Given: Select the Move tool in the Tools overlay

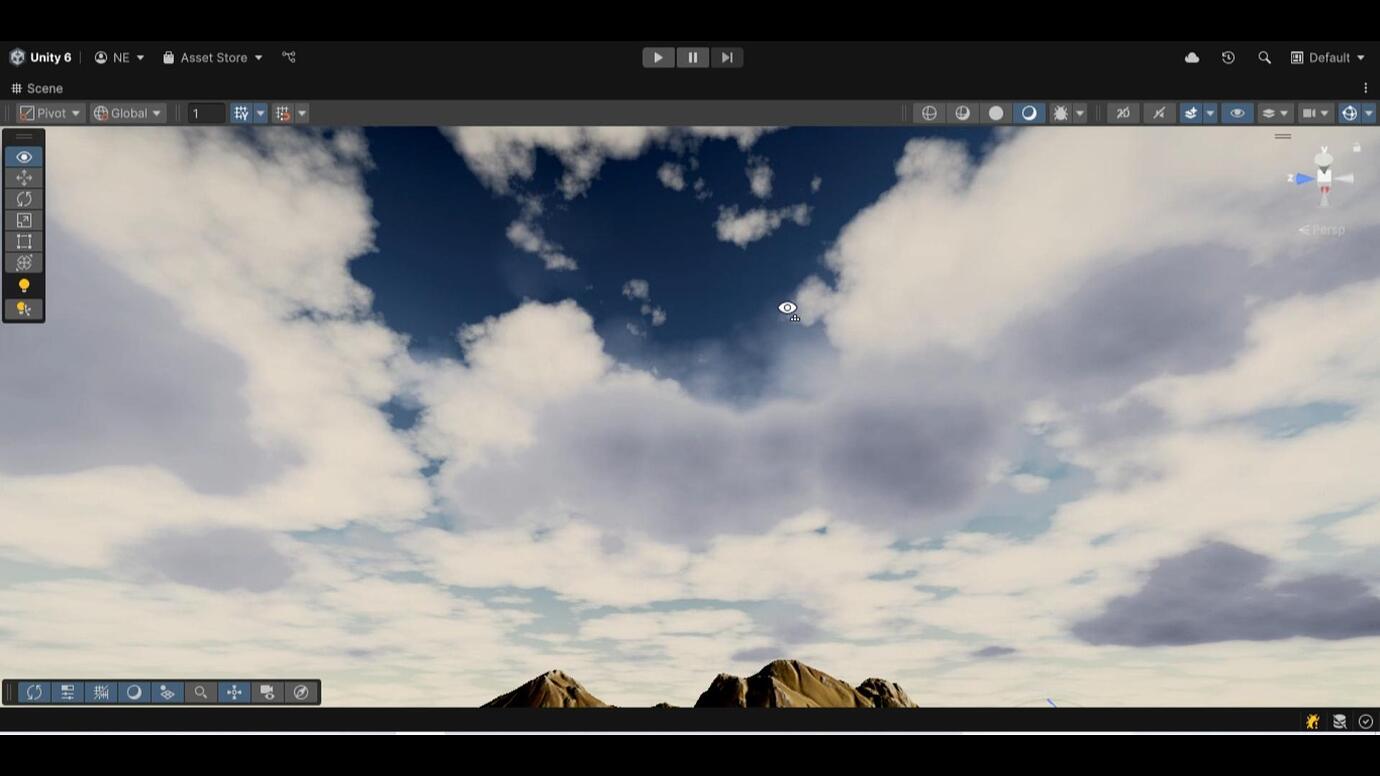Looking at the screenshot, I should (x=24, y=177).
